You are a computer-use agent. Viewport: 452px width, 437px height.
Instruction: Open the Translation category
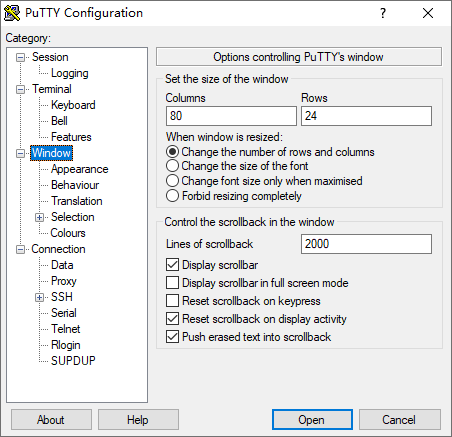click(x=77, y=201)
